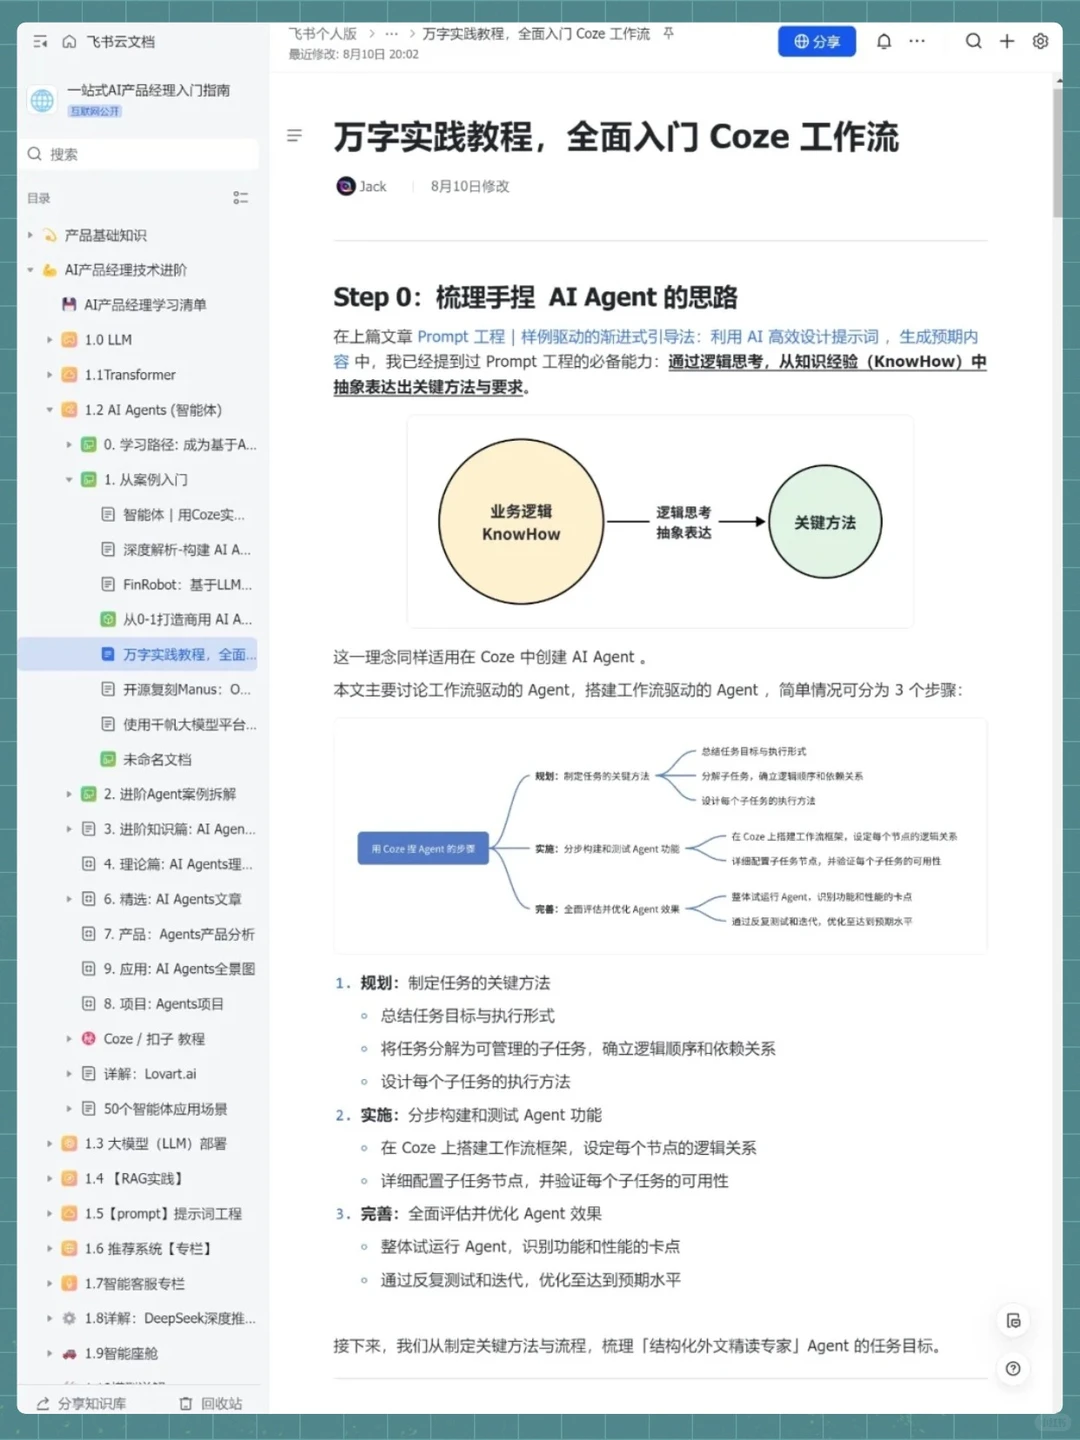The width and height of the screenshot is (1080, 1440).
Task: Go home via the 飞书云文档 icon
Action: 67,41
